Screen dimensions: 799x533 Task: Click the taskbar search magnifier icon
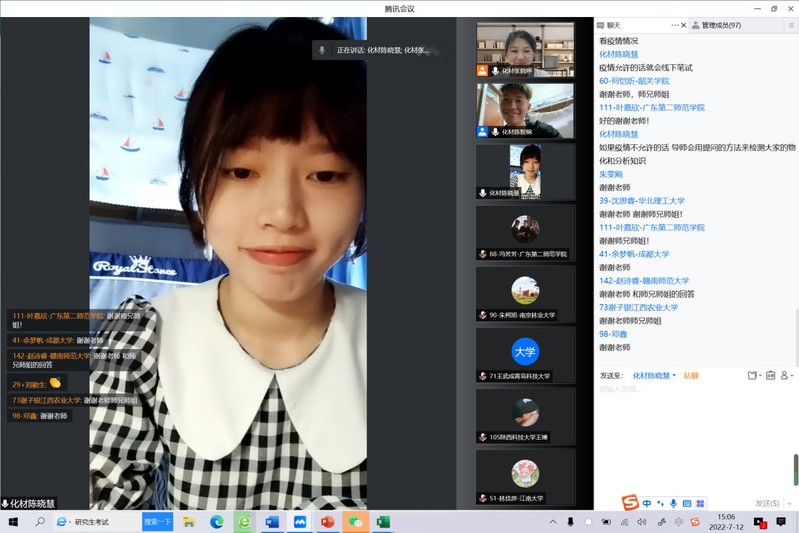pos(41,522)
